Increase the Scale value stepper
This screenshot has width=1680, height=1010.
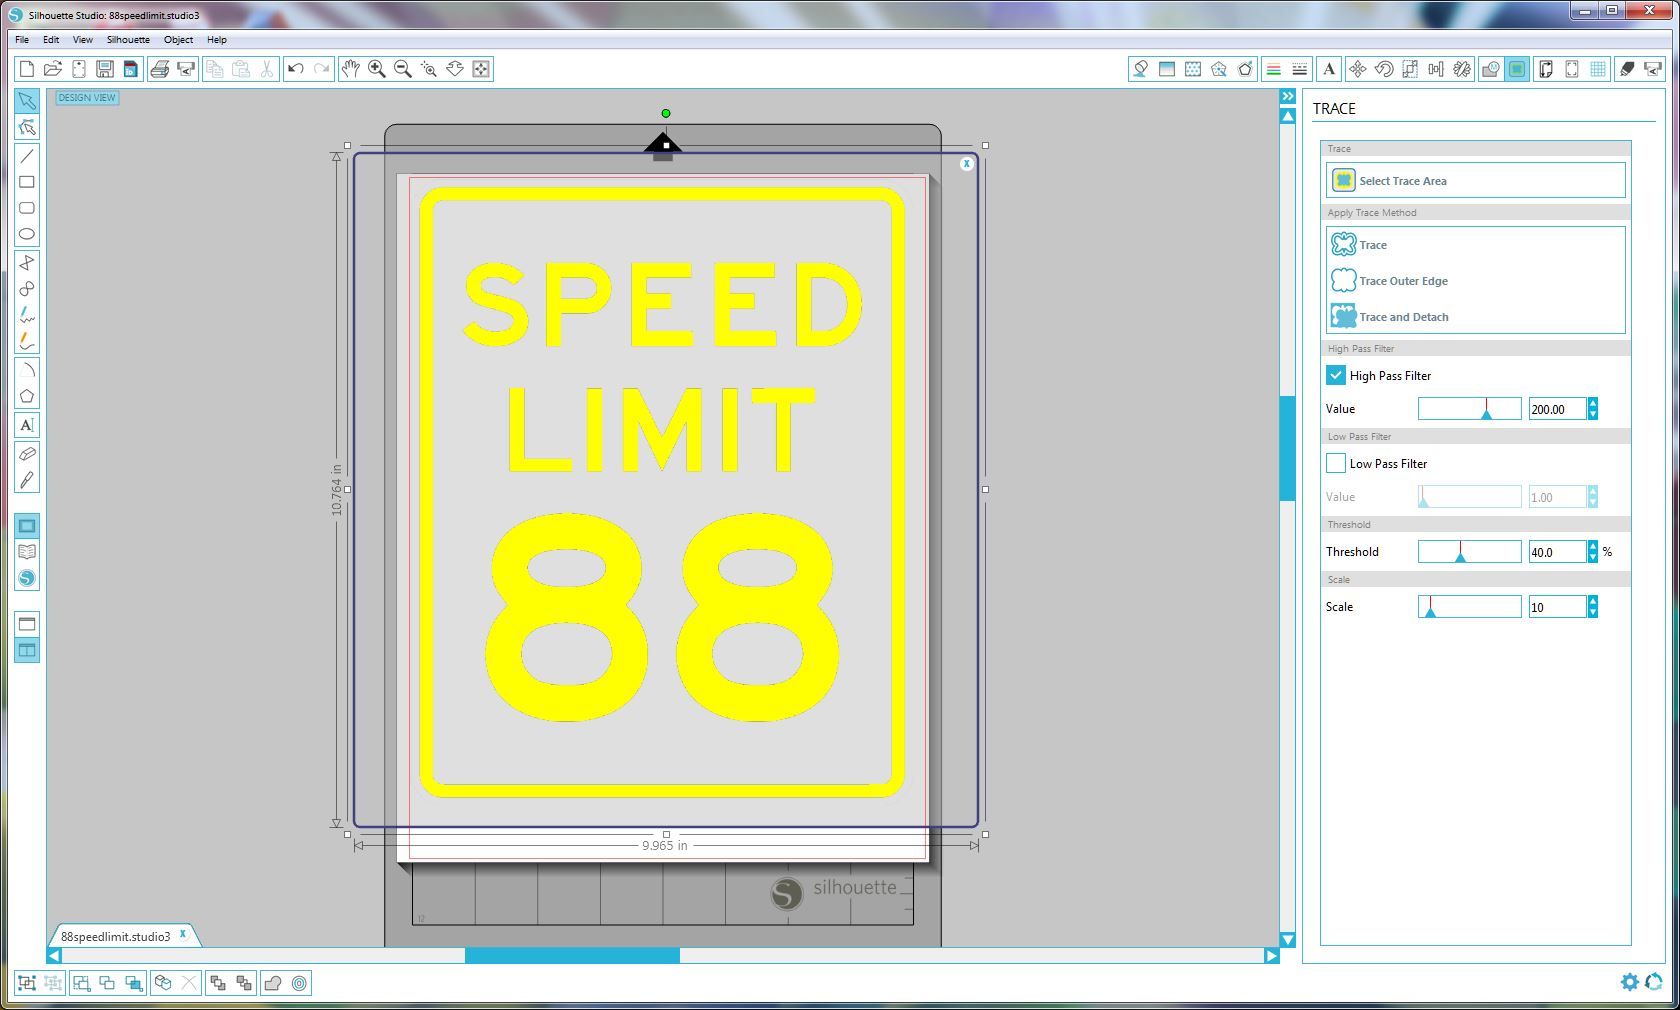point(1592,602)
